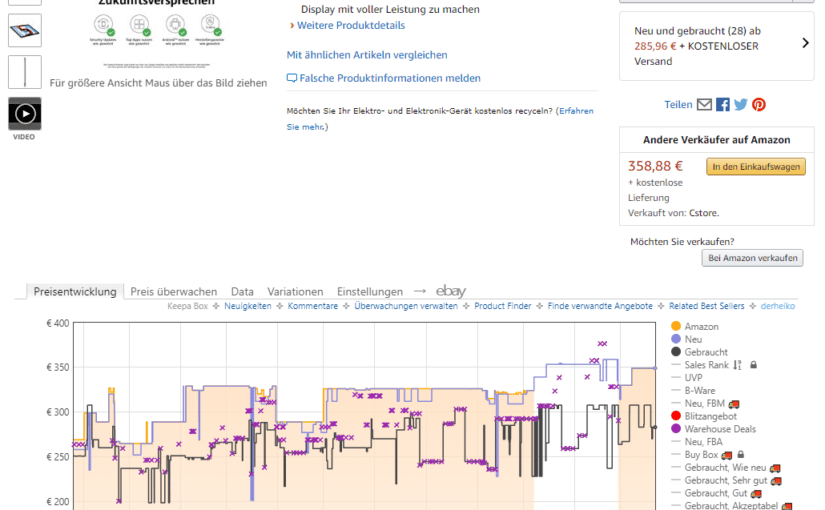Expand Weitere Produktdetails
The image size is (825, 510).
351,25
